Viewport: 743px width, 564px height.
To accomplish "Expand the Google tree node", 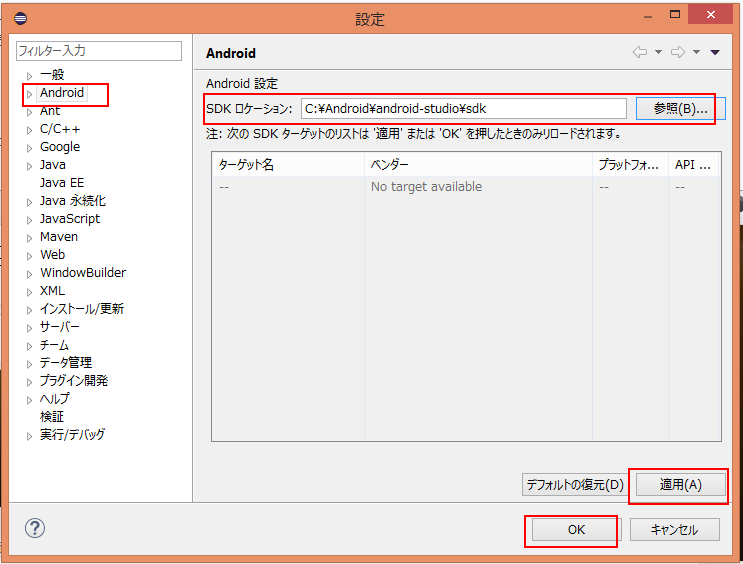I will pyautogui.click(x=29, y=148).
